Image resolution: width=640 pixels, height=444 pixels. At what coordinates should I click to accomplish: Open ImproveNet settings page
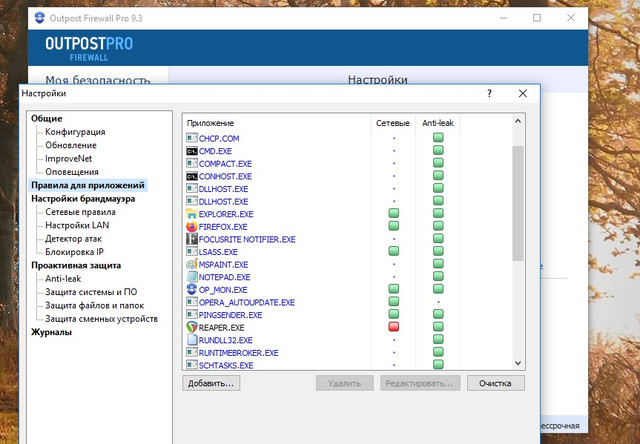coord(69,158)
